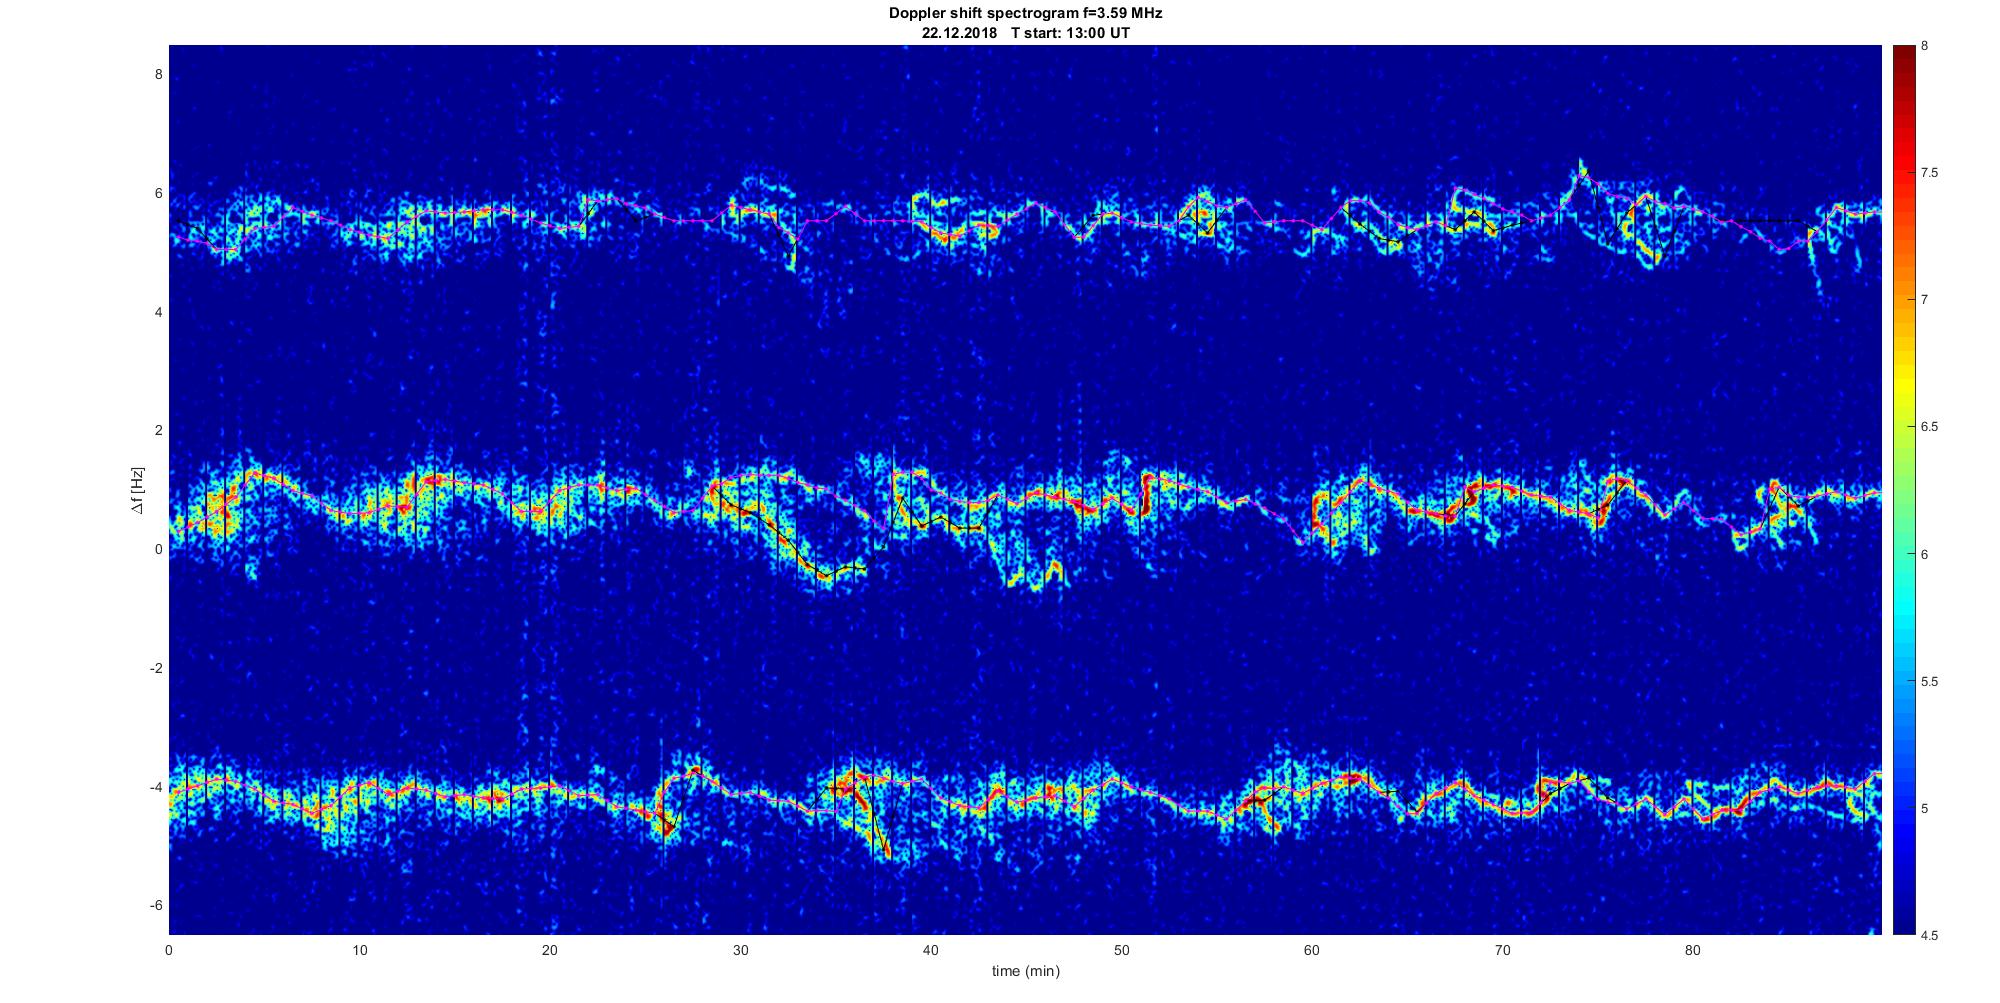The width and height of the screenshot is (2000, 1003).
Task: Click the x-axis tick label '80'
Action: point(1693,950)
